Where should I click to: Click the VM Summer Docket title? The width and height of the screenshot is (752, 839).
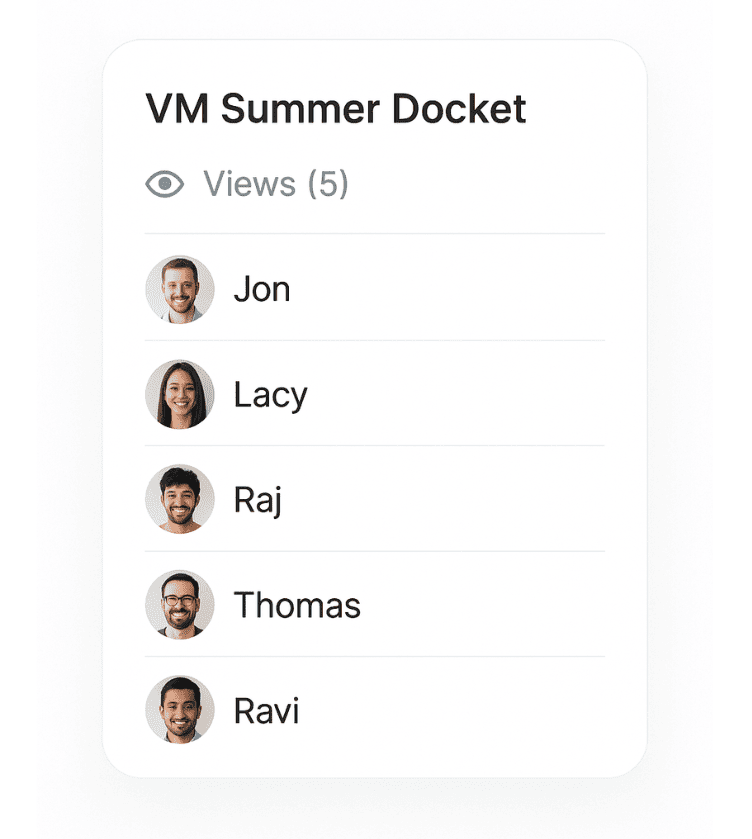336,109
